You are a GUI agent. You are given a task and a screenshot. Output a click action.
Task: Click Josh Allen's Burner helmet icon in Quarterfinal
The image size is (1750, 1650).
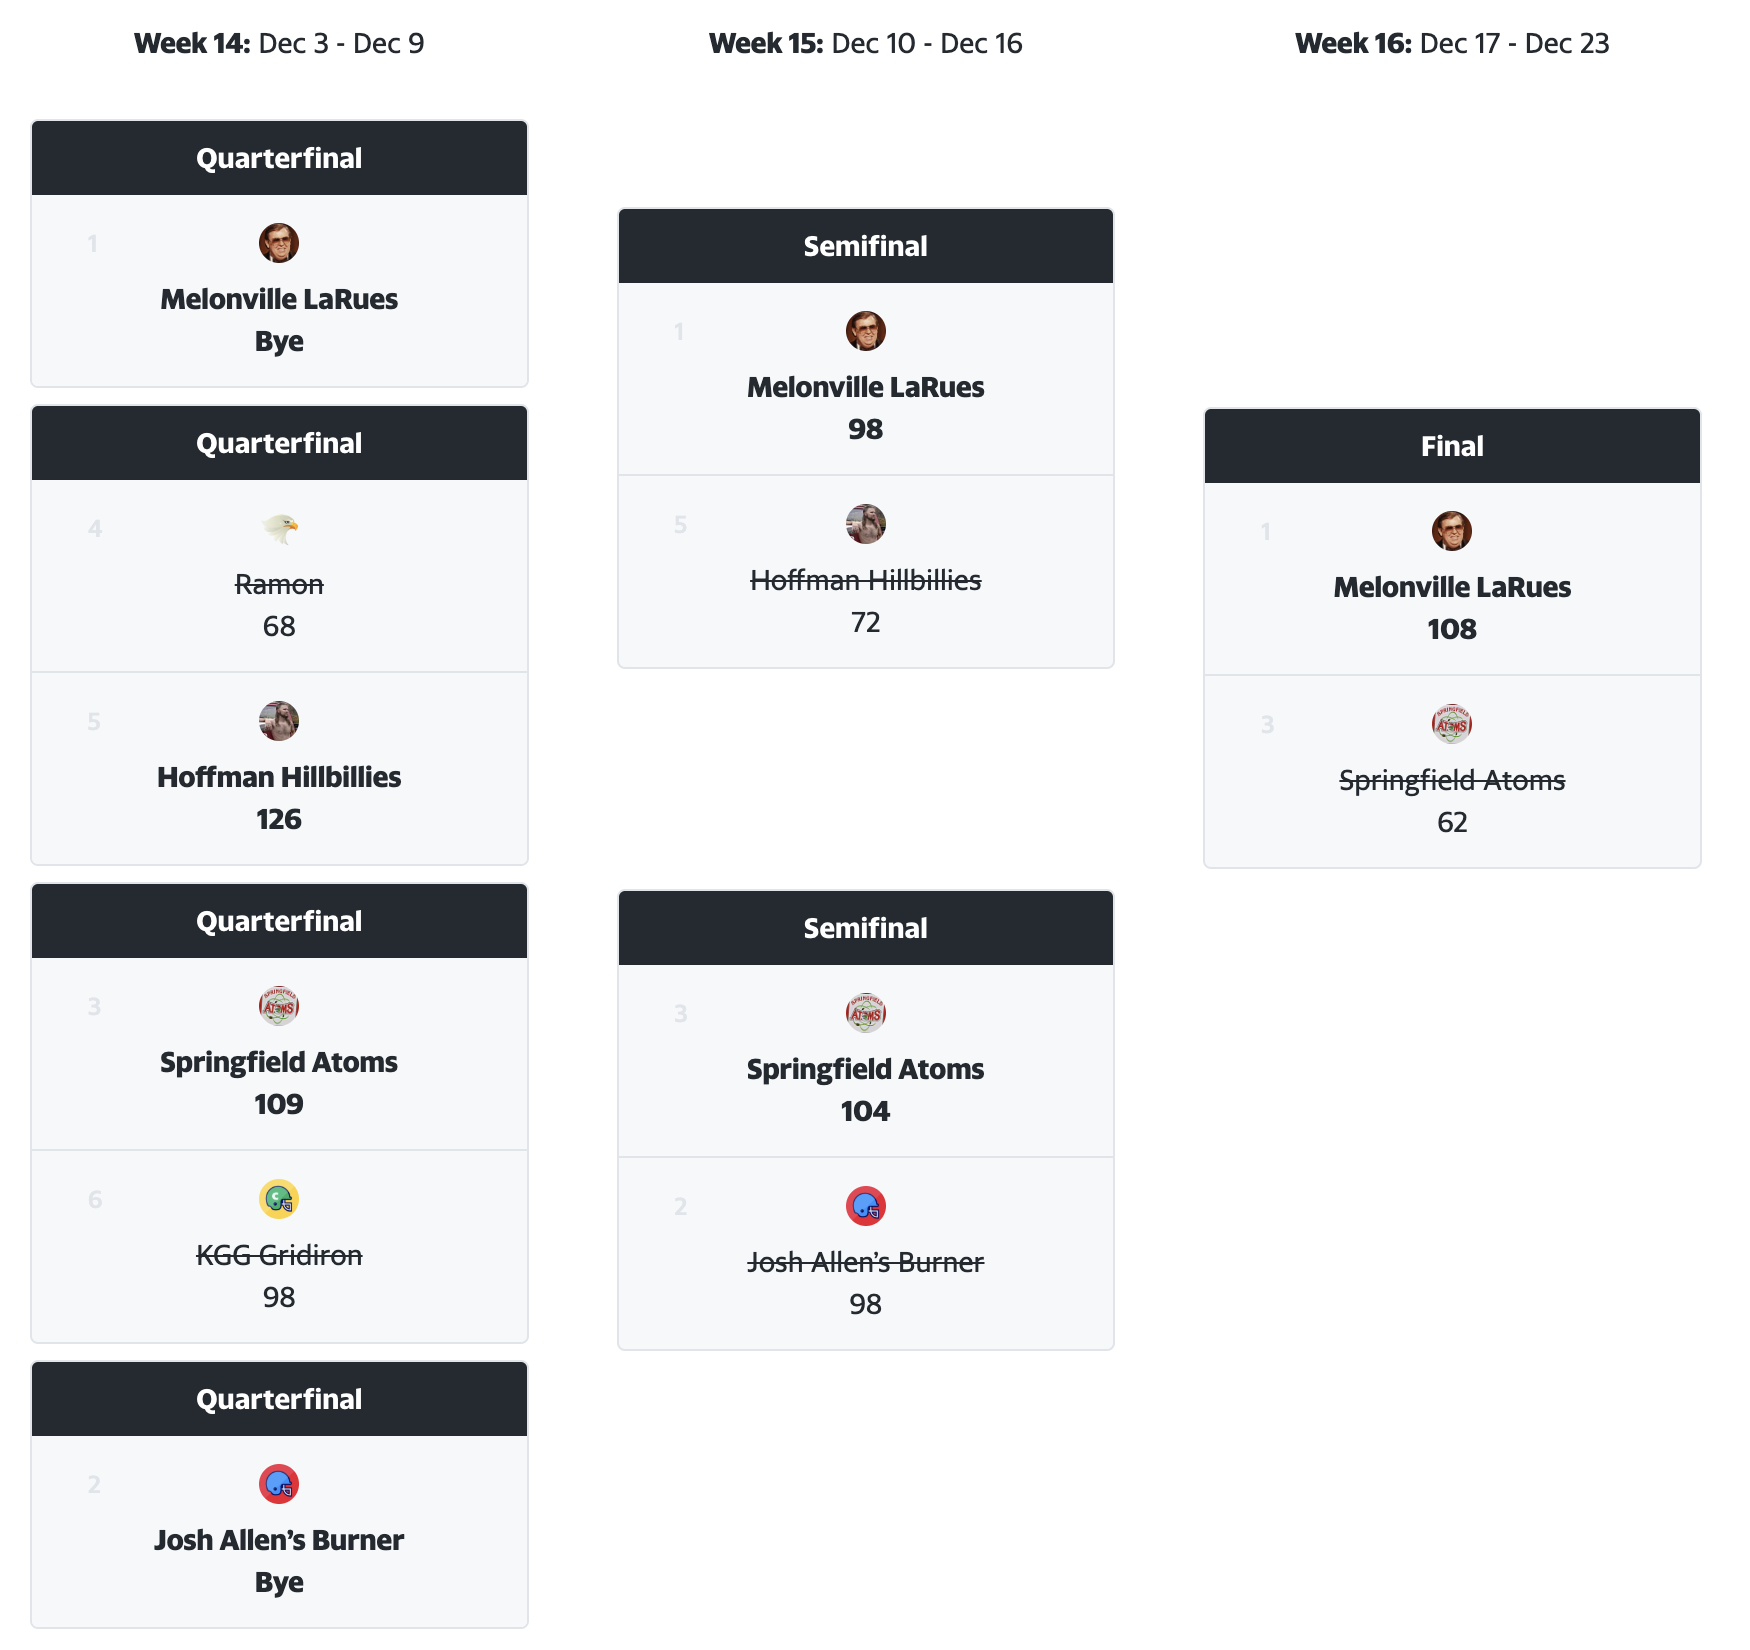279,1484
